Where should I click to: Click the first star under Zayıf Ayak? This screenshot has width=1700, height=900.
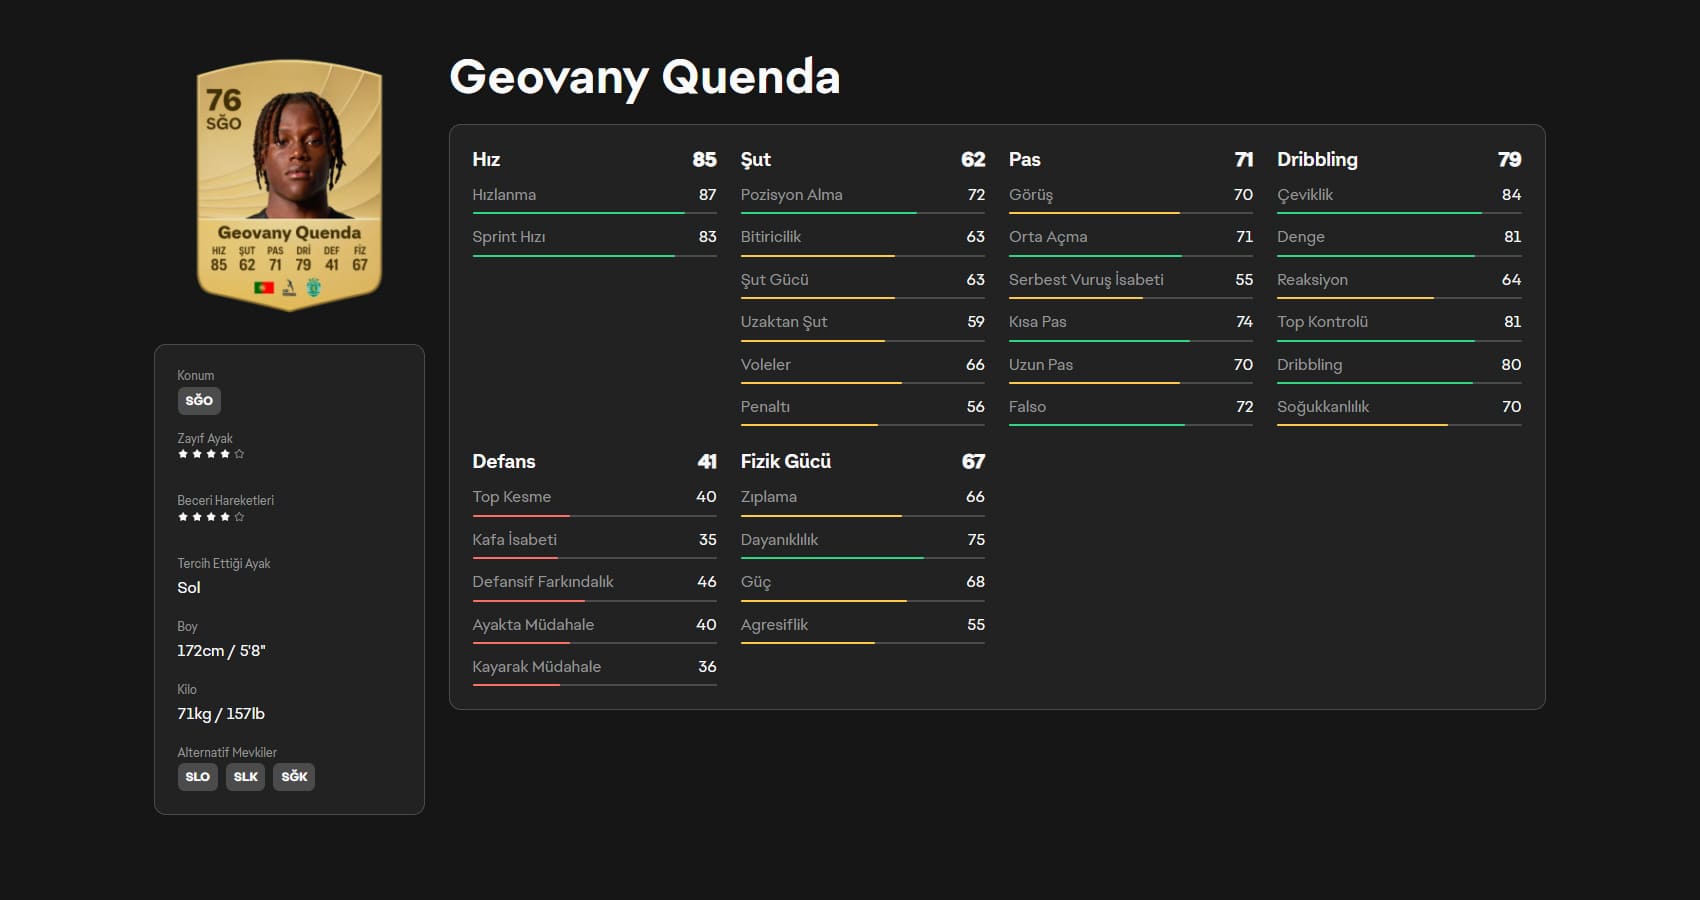point(183,454)
